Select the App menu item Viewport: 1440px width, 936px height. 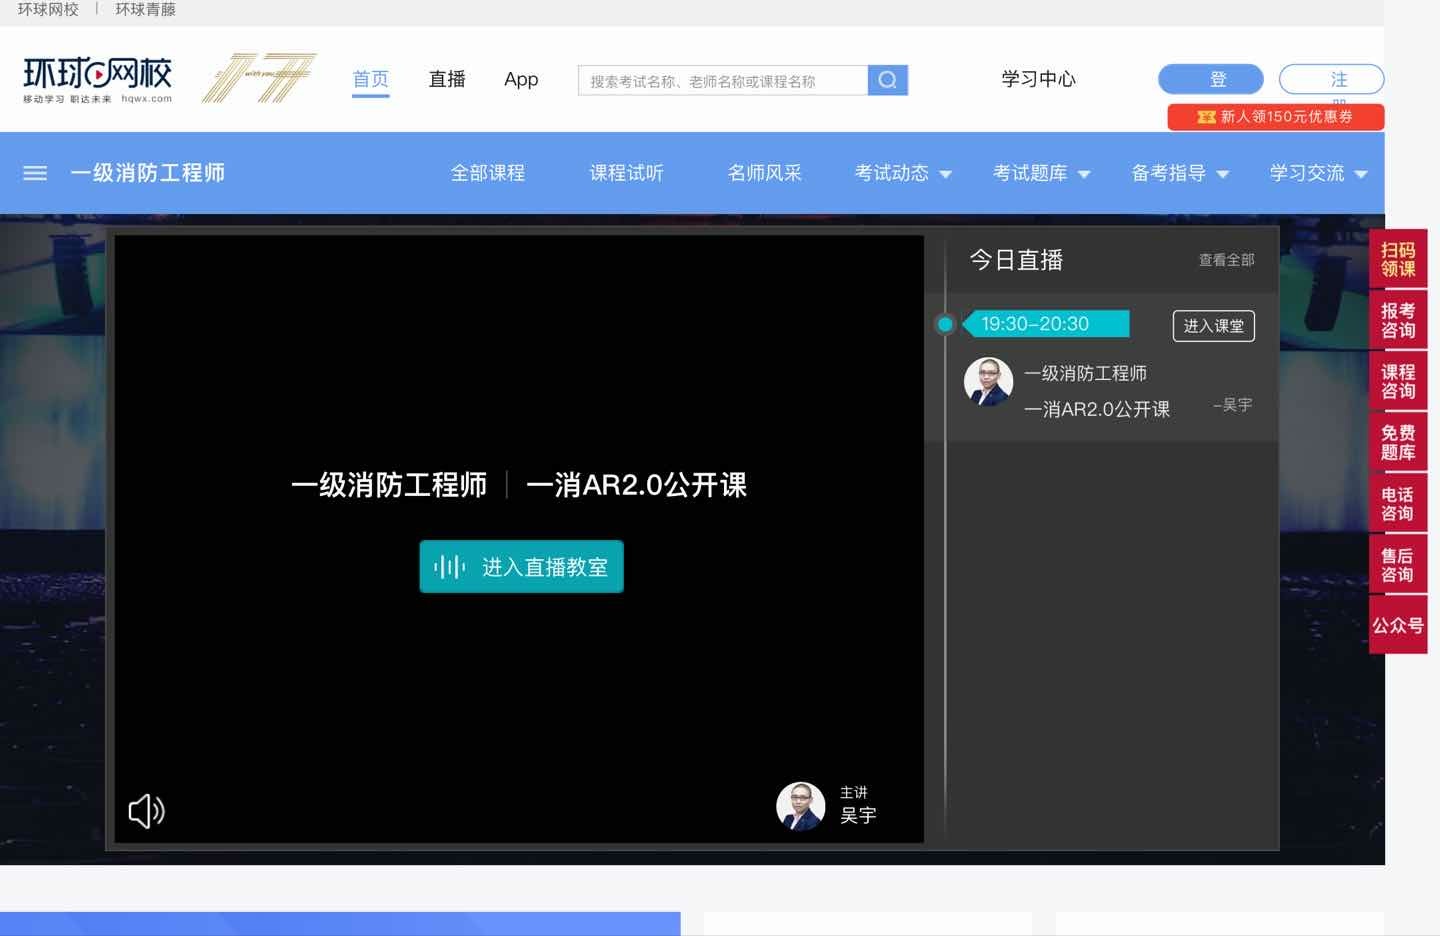[520, 80]
